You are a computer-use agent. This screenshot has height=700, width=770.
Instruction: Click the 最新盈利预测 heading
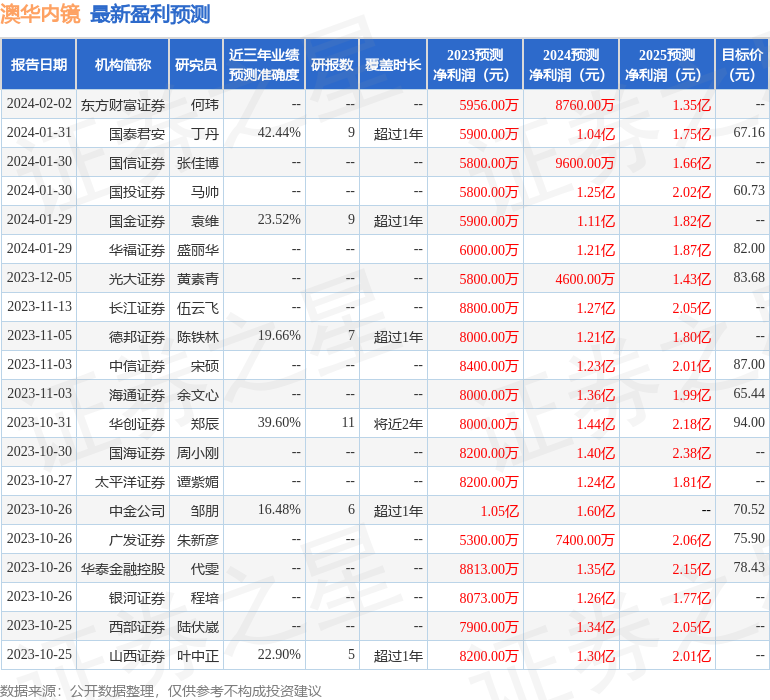(x=150, y=14)
